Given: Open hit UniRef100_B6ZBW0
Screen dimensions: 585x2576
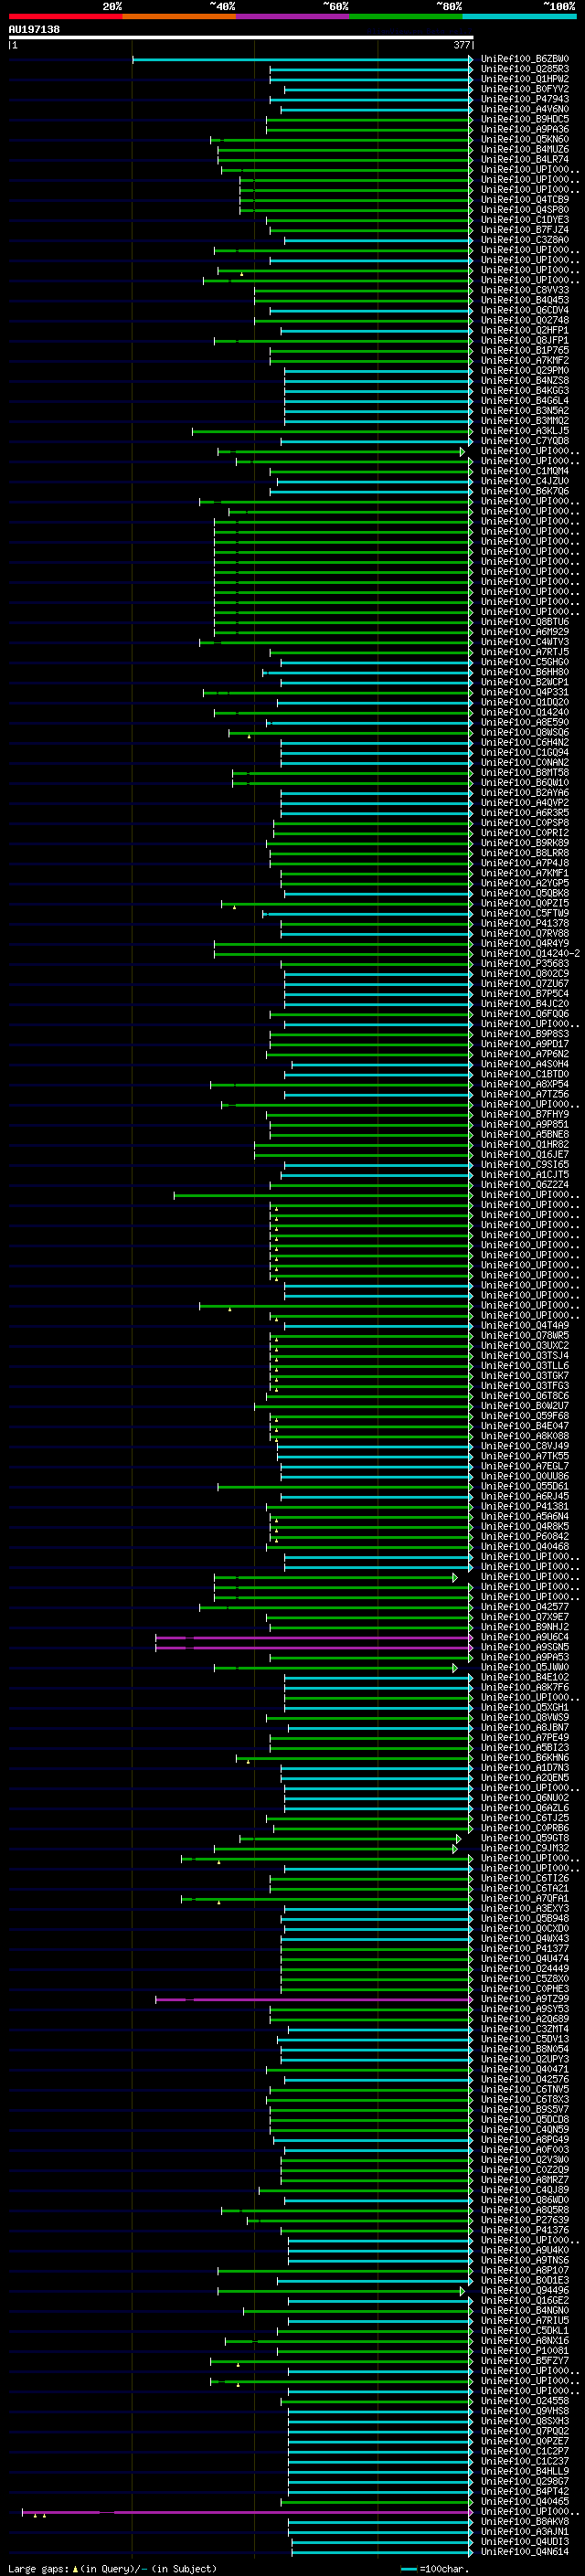Looking at the screenshot, I should (x=525, y=59).
